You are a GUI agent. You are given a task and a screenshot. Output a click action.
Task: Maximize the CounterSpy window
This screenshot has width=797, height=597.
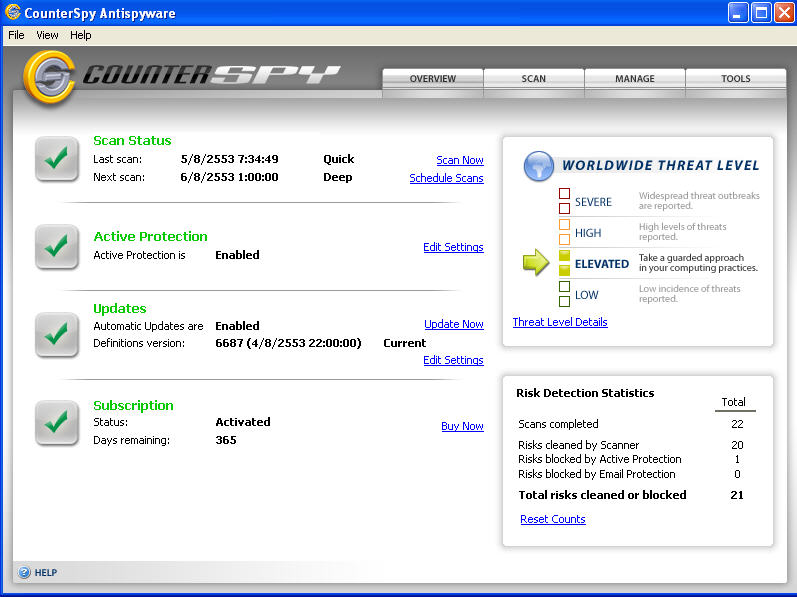pyautogui.click(x=761, y=13)
